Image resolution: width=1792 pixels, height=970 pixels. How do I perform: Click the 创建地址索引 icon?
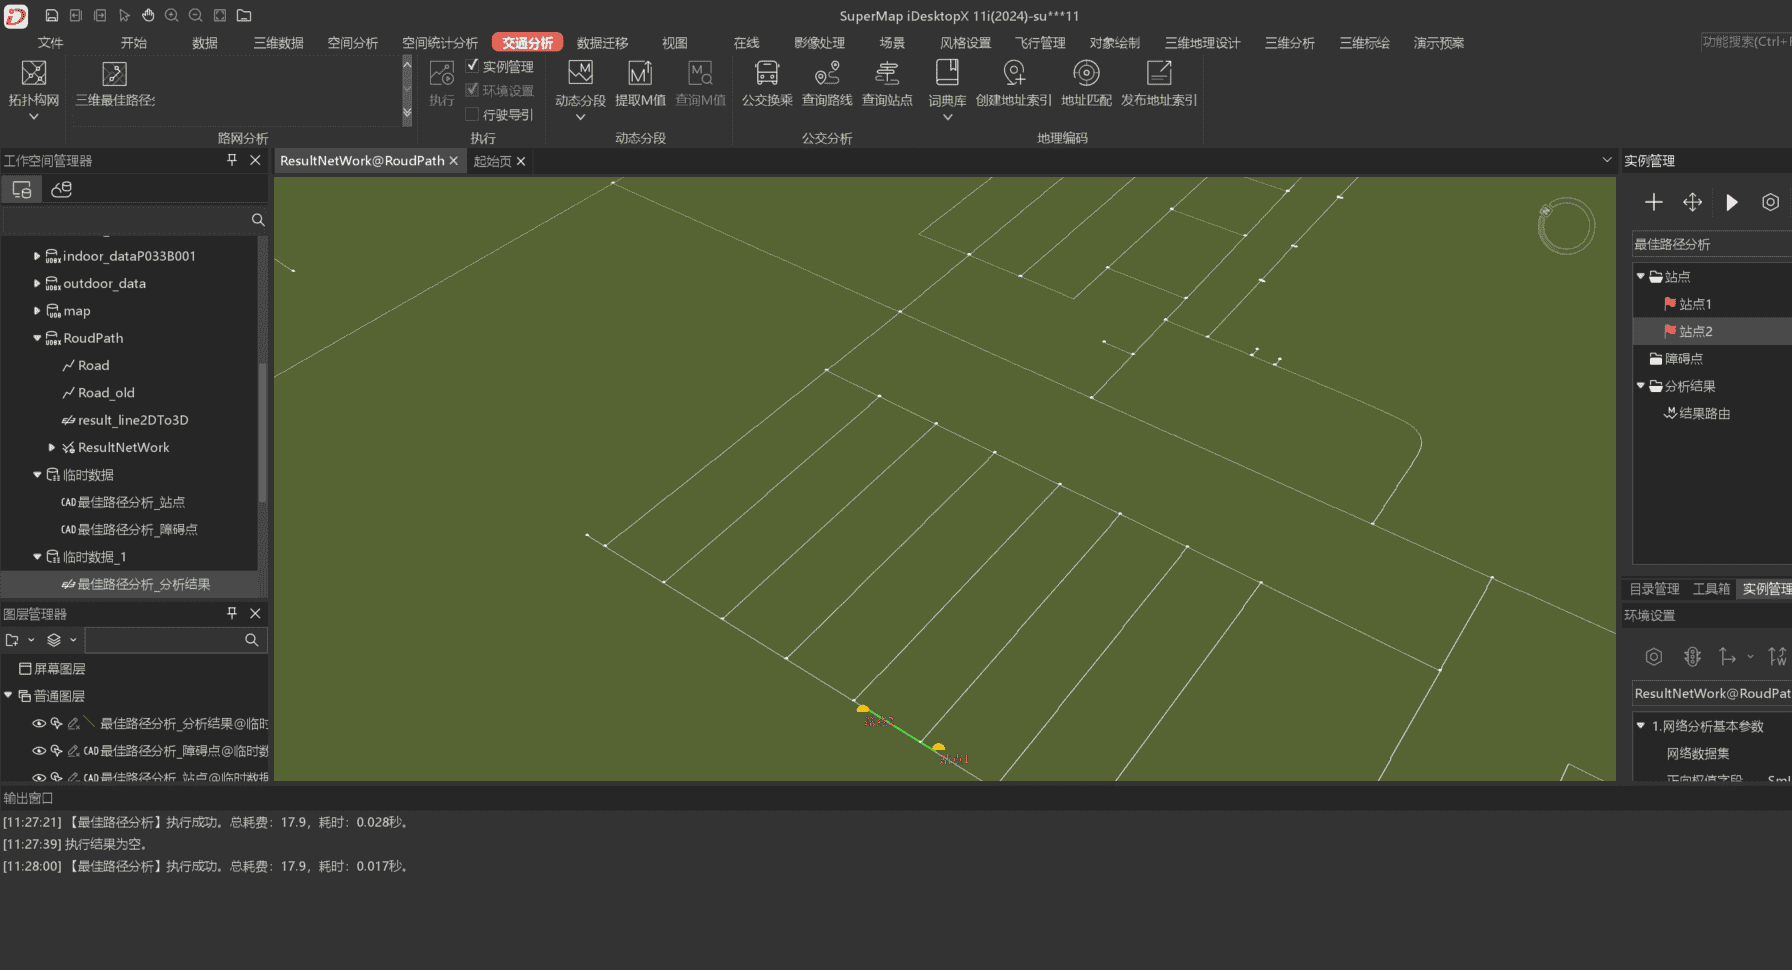(x=1014, y=74)
